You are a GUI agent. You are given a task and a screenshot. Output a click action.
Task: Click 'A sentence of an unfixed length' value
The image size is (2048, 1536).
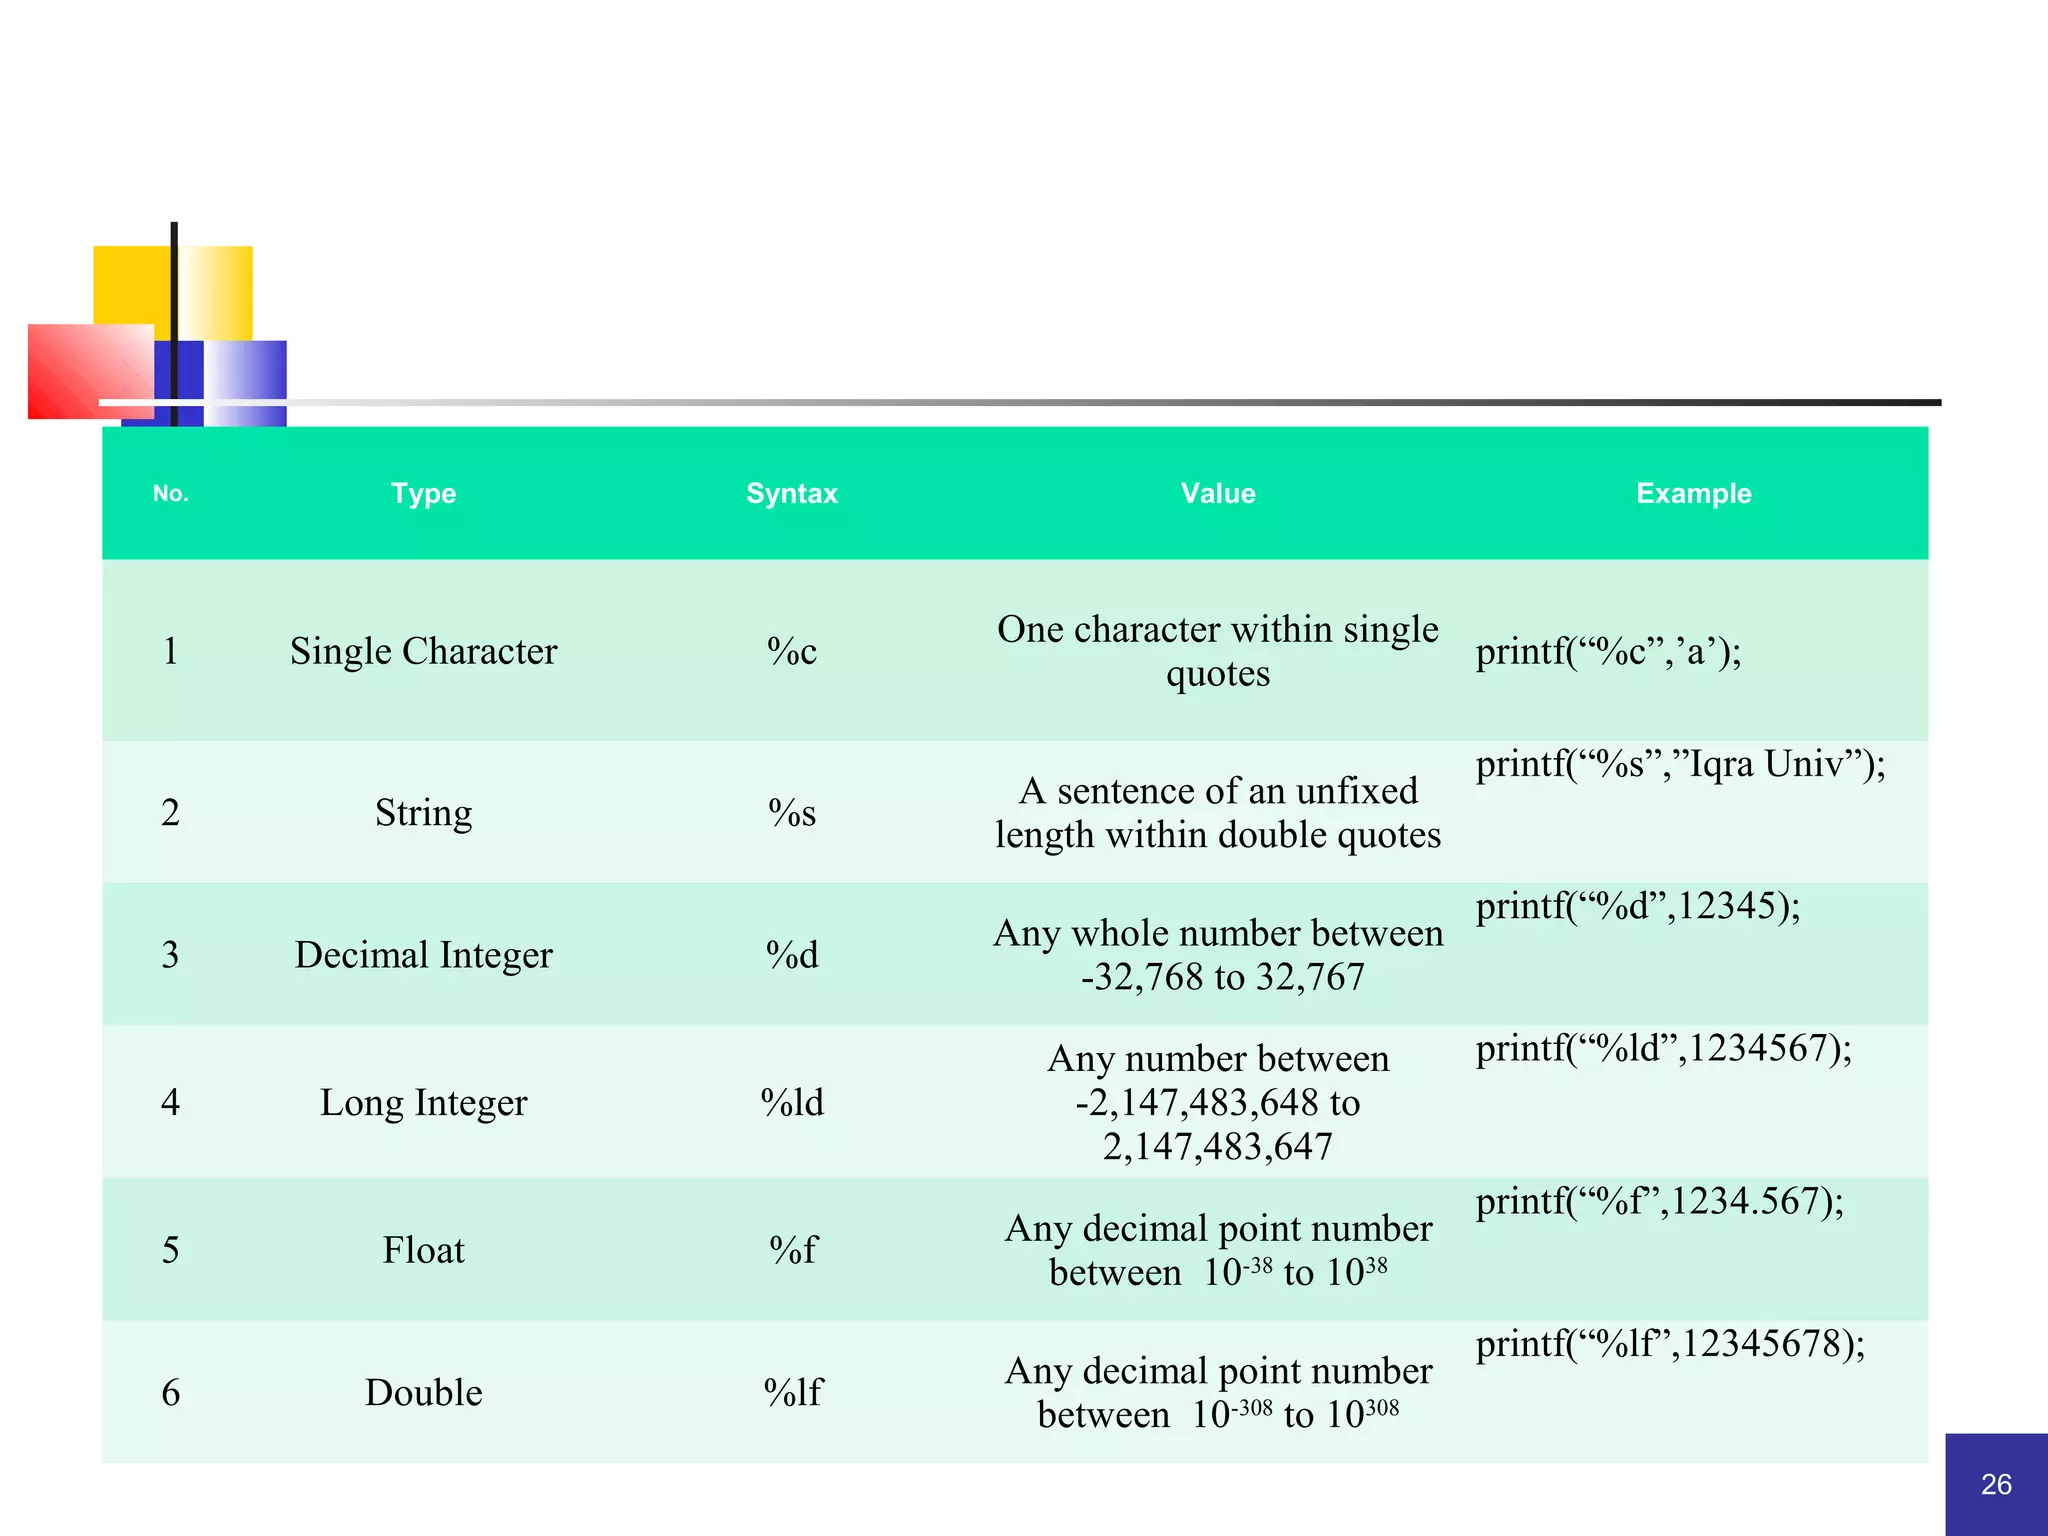coord(1218,812)
